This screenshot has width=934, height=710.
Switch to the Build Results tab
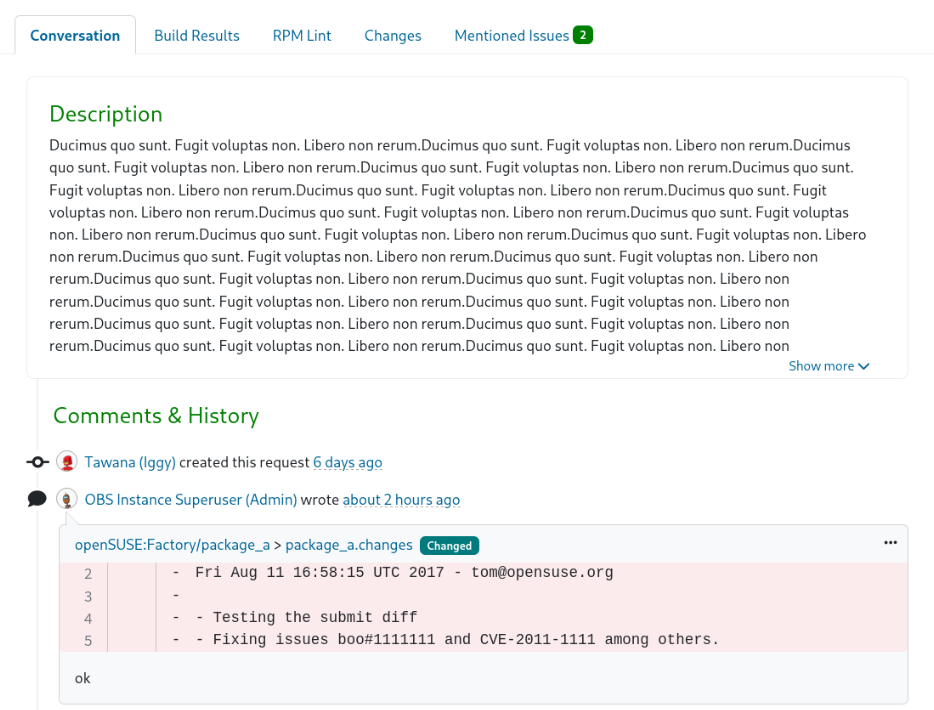[x=197, y=36]
